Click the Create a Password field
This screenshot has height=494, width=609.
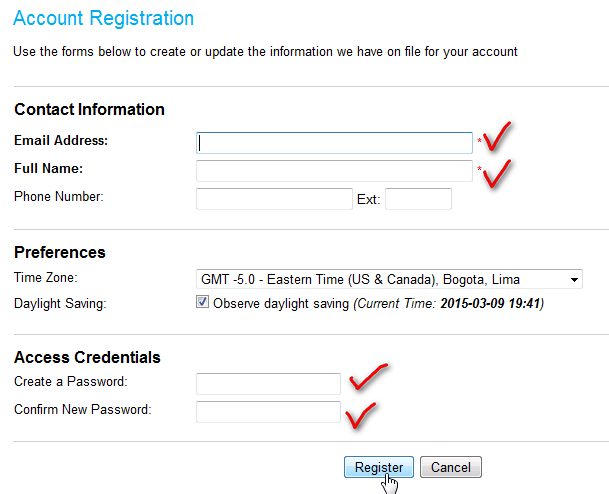coord(268,384)
